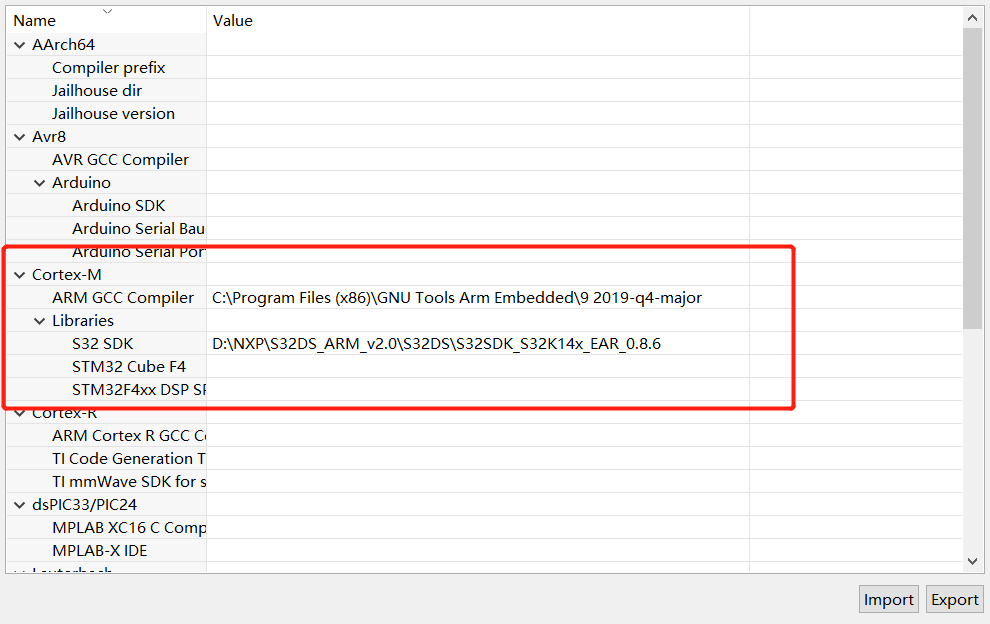Click the AVR GCC Compiler value cell

point(478,160)
